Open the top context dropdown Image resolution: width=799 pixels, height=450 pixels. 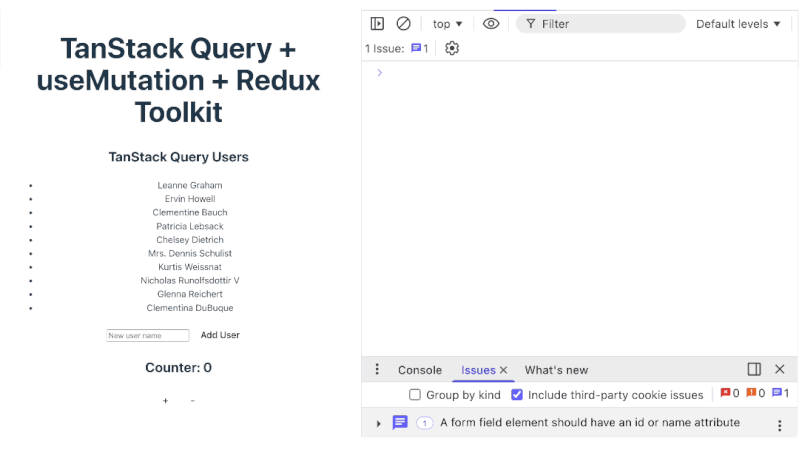[447, 24]
